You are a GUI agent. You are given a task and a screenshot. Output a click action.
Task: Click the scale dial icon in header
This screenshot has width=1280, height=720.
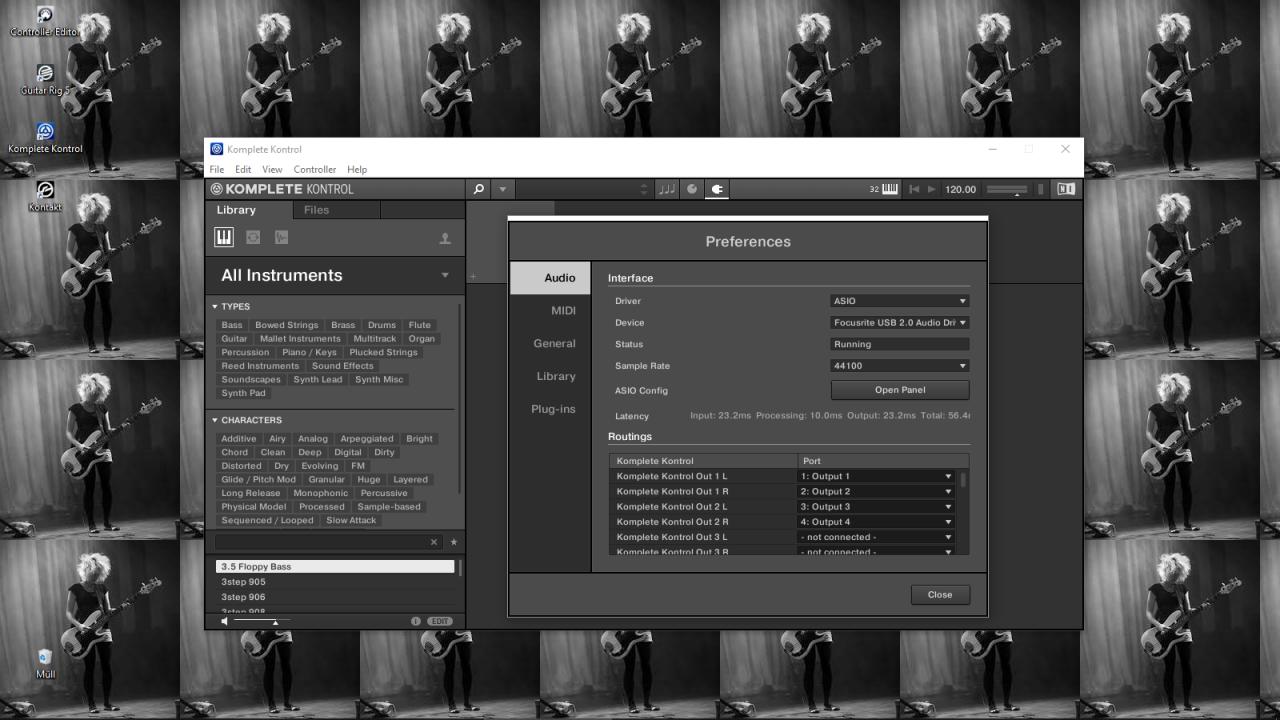(692, 189)
